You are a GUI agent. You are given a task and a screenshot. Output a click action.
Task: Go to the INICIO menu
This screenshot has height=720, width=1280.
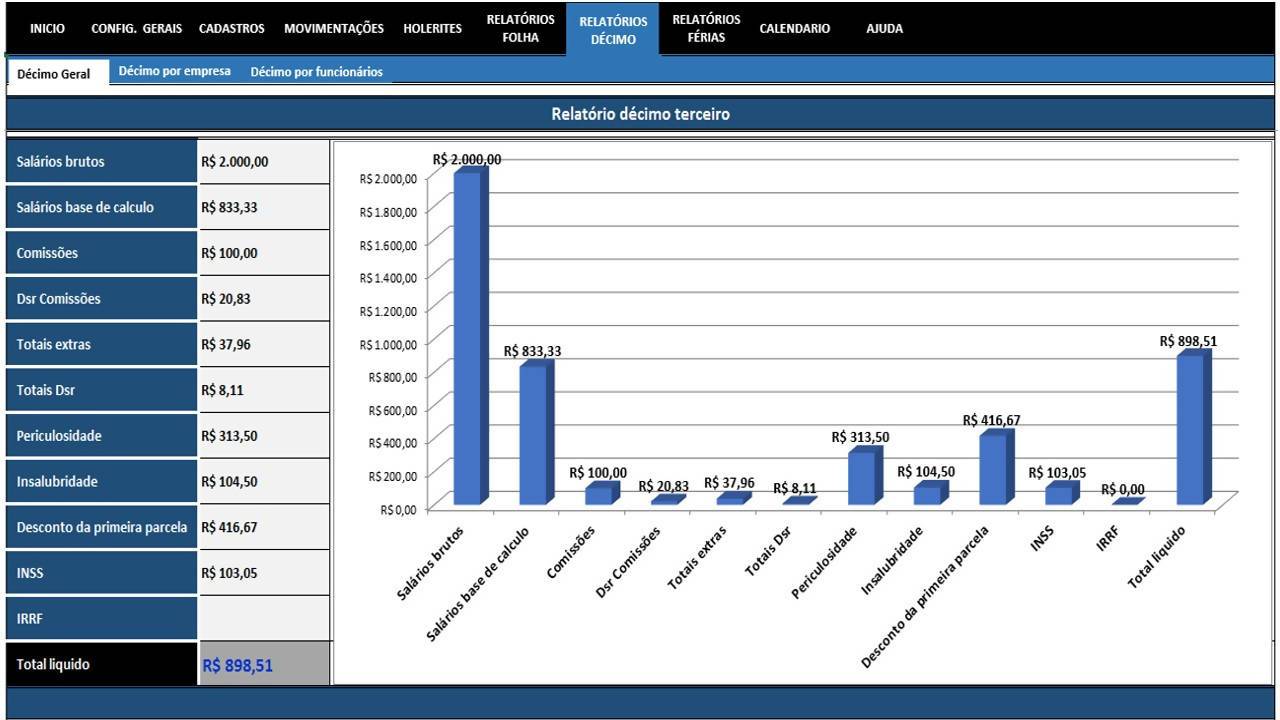[47, 29]
